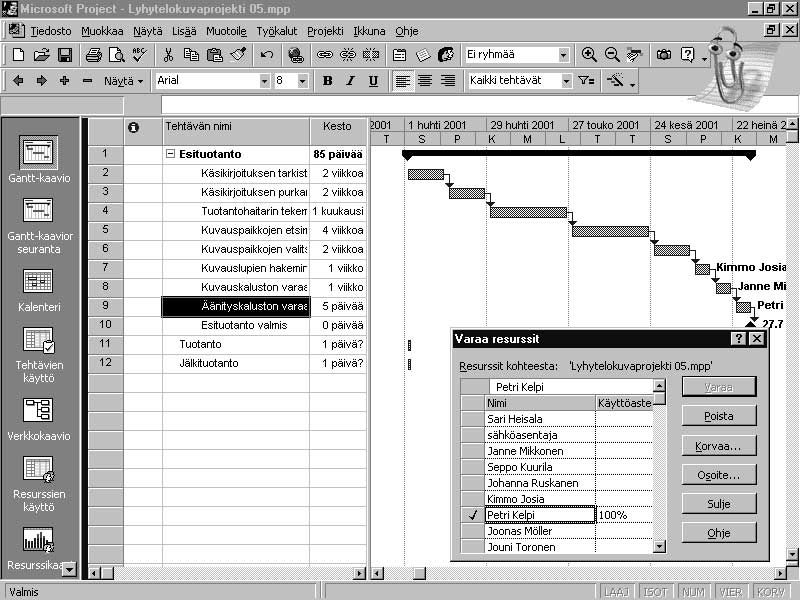Screen dimensions: 800x600
Task: Save the project with the floppy disk icon
Action: pos(65,55)
